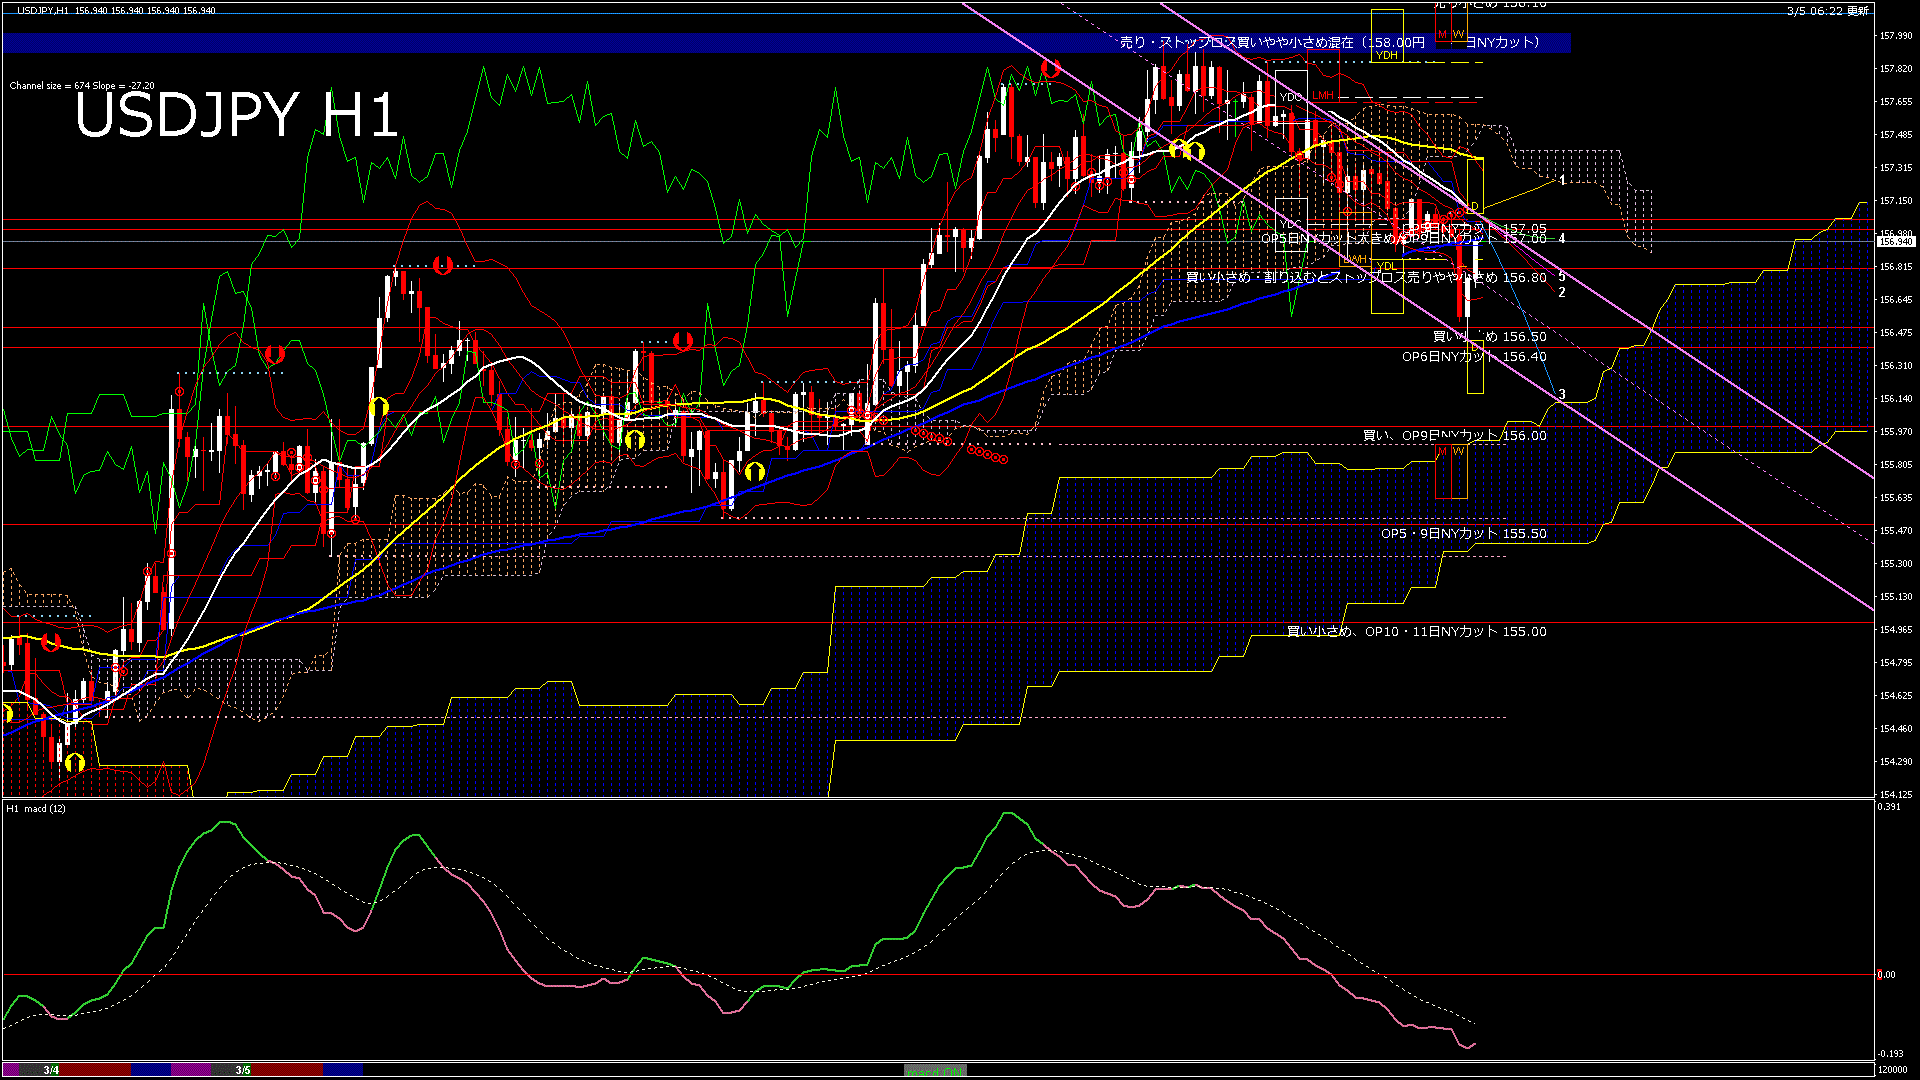The width and height of the screenshot is (1920, 1080).
Task: Click the 3/5 date session marker
Action: point(243,1070)
